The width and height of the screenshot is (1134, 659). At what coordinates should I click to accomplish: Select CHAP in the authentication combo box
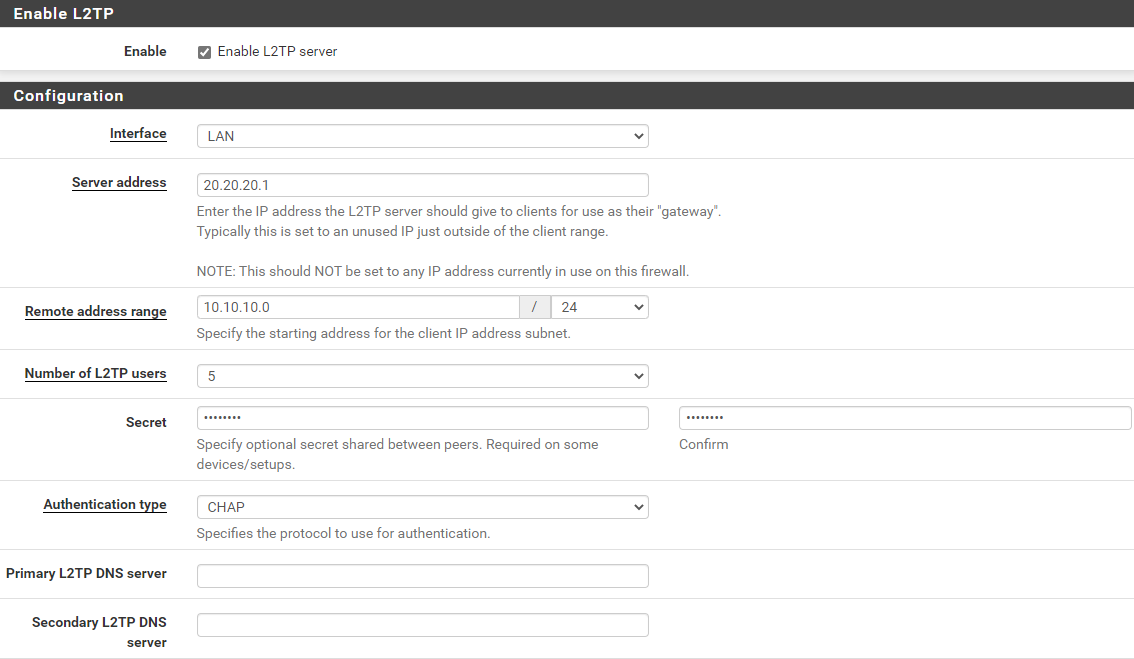click(420, 507)
